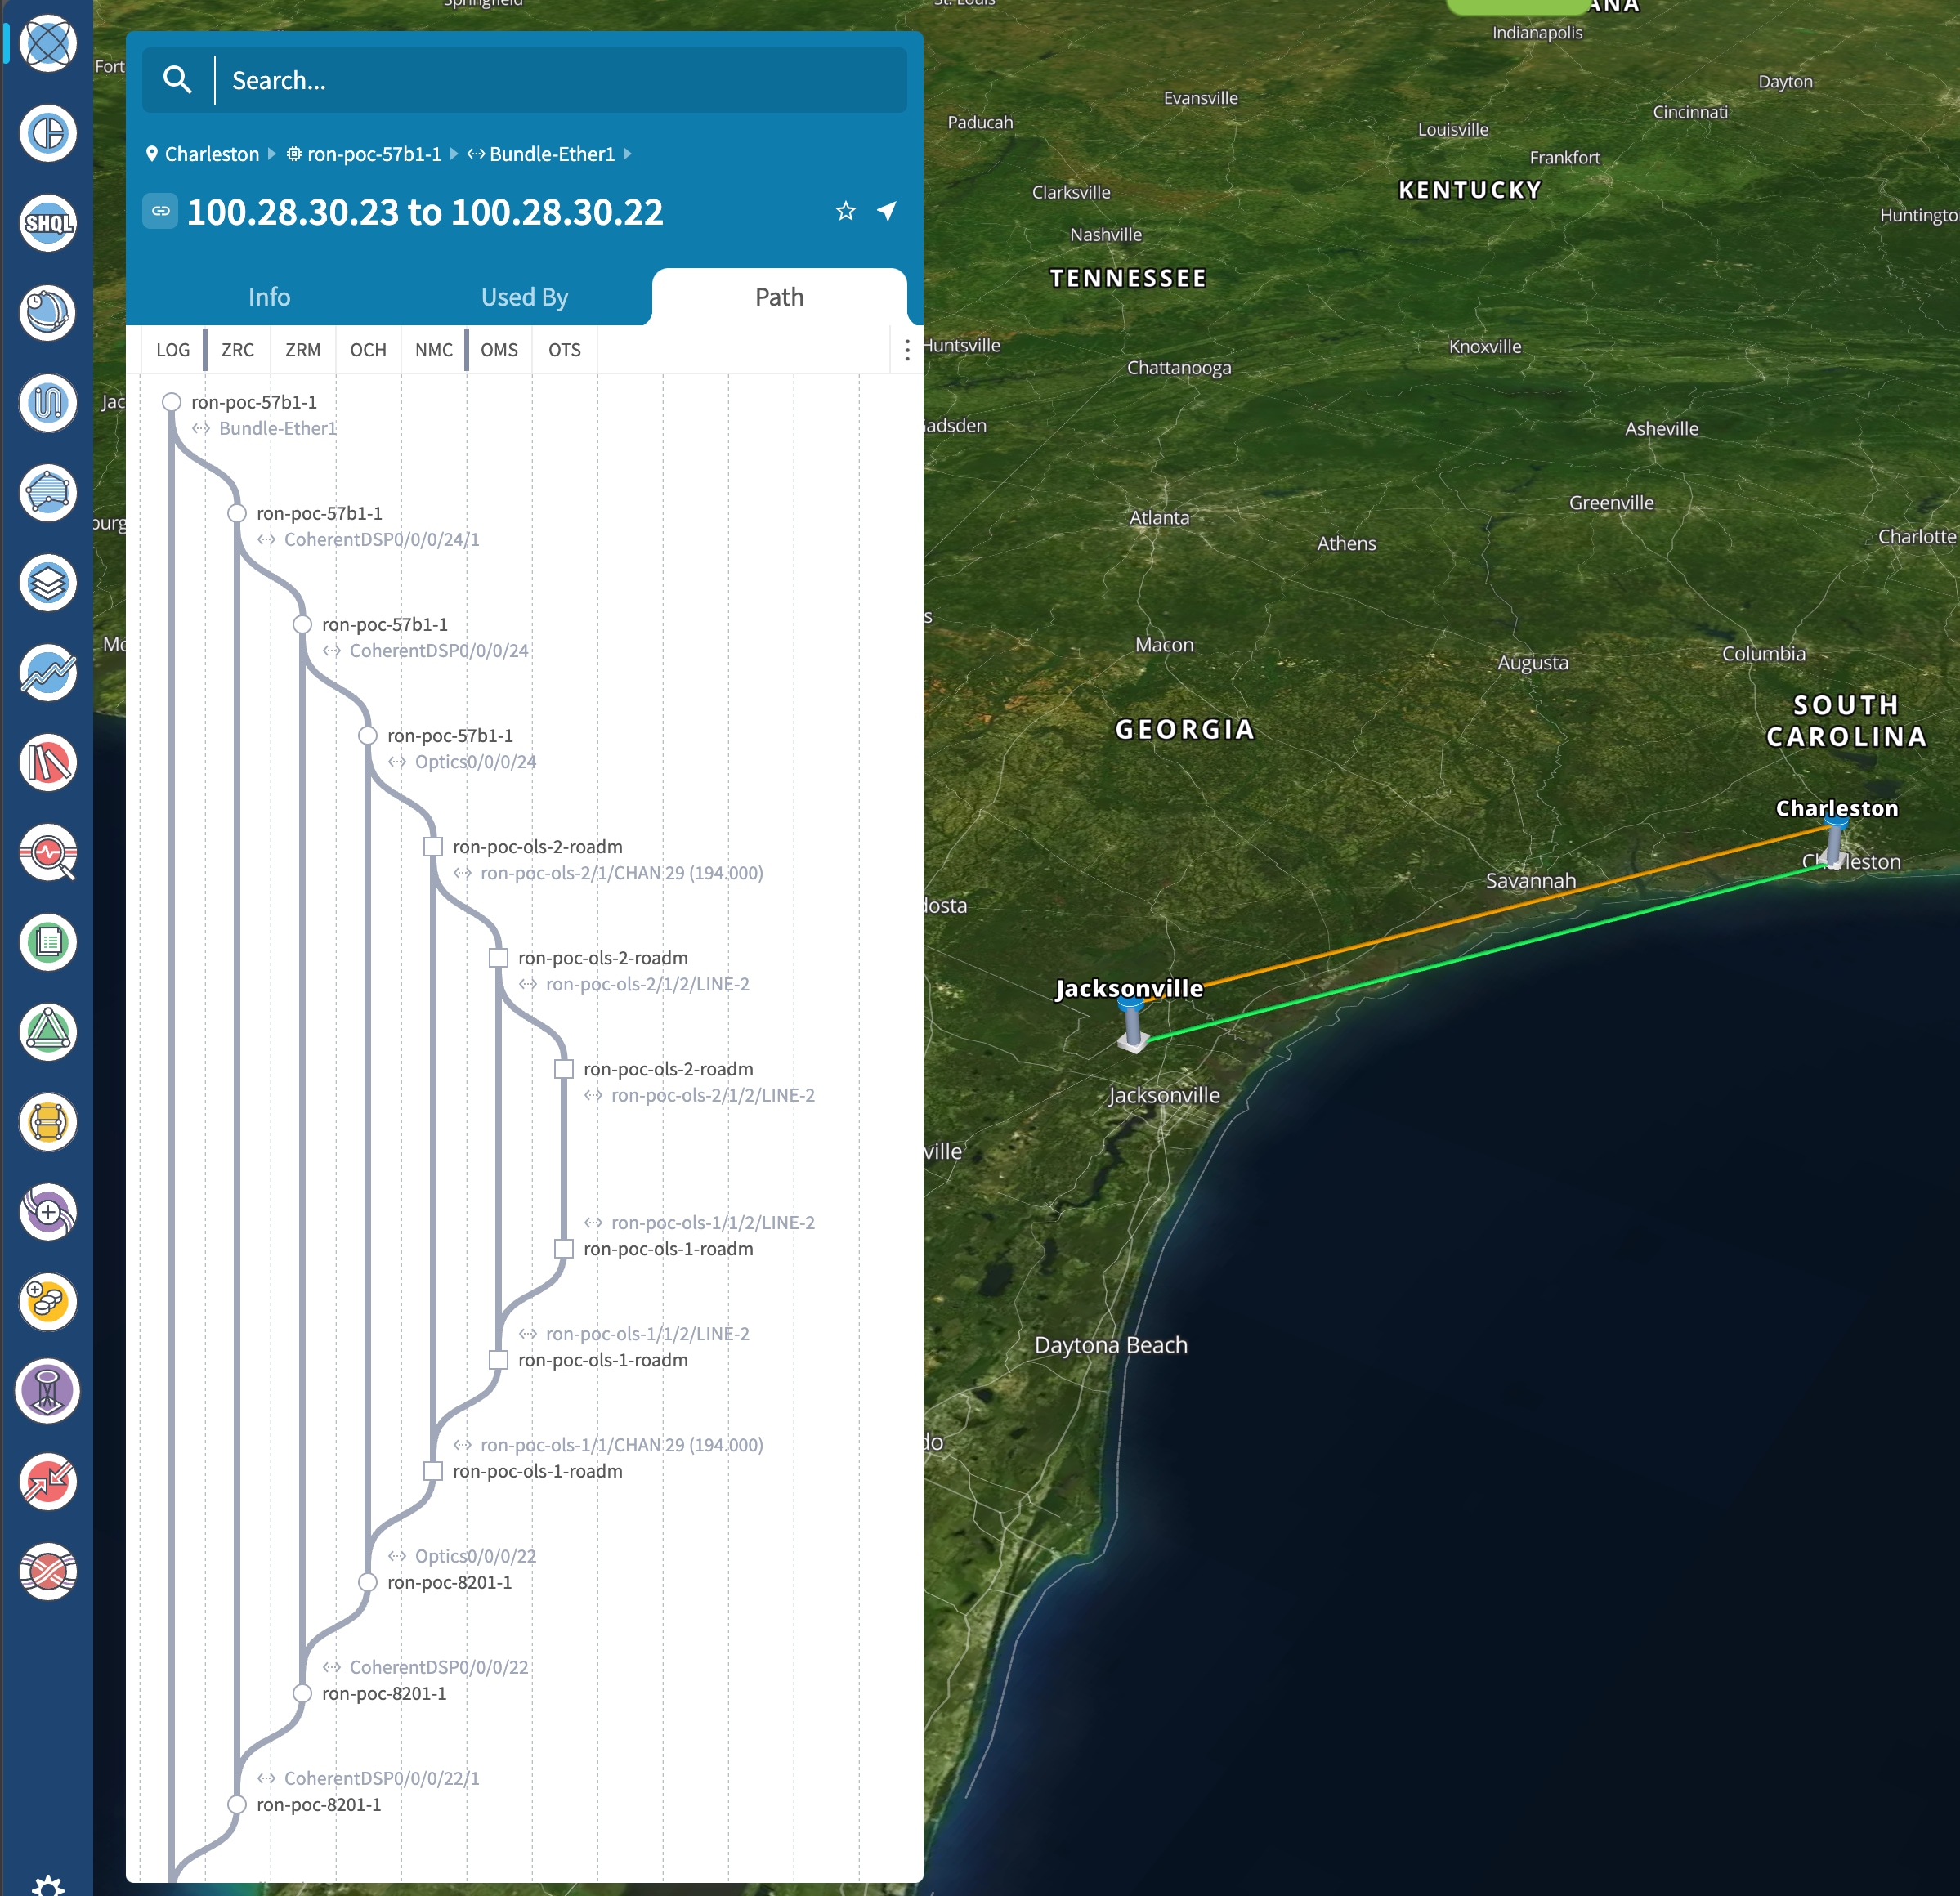1960x1896 pixels.
Task: Expand the arrow after Charleston breadcrumb
Action: (x=271, y=154)
